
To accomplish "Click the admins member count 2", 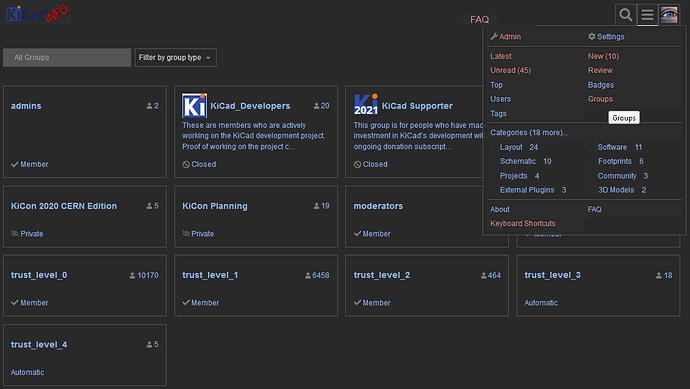I will pyautogui.click(x=153, y=106).
